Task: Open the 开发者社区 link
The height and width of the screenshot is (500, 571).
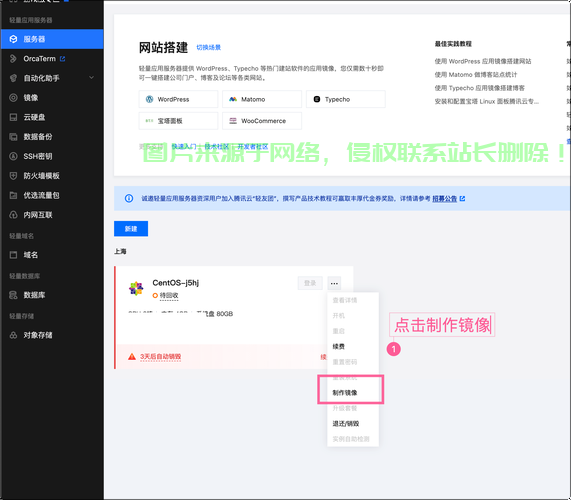Action: tap(253, 146)
